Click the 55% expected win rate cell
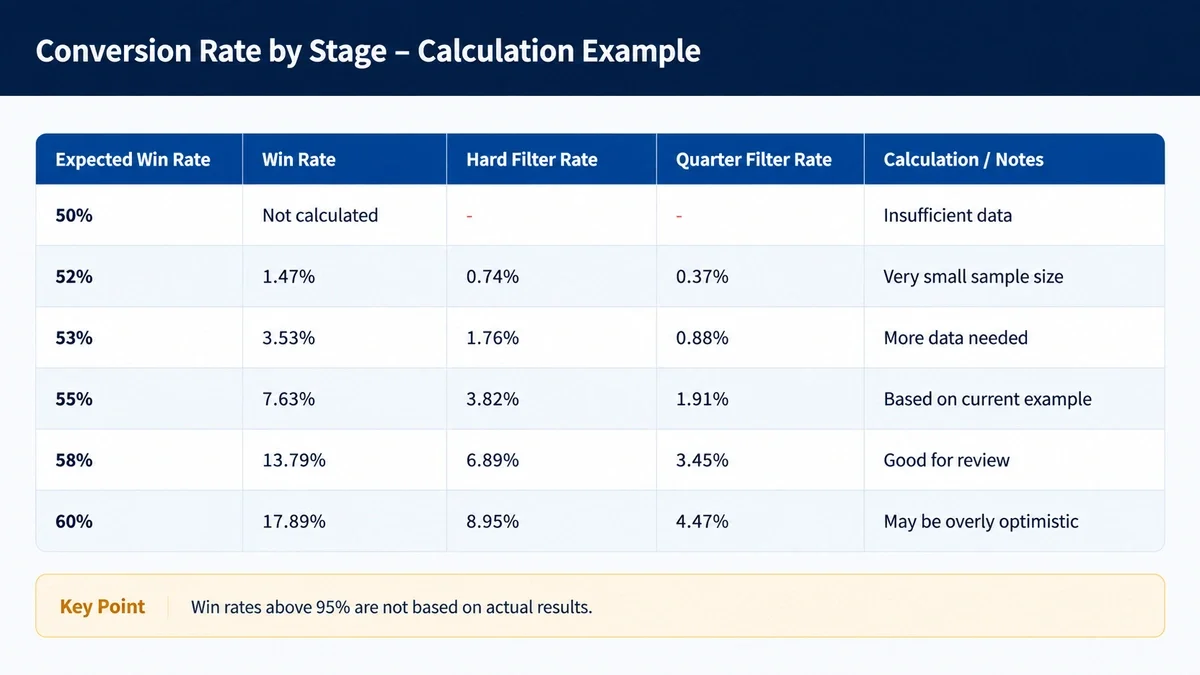Screen dimensions: 1200x675 tap(74, 399)
